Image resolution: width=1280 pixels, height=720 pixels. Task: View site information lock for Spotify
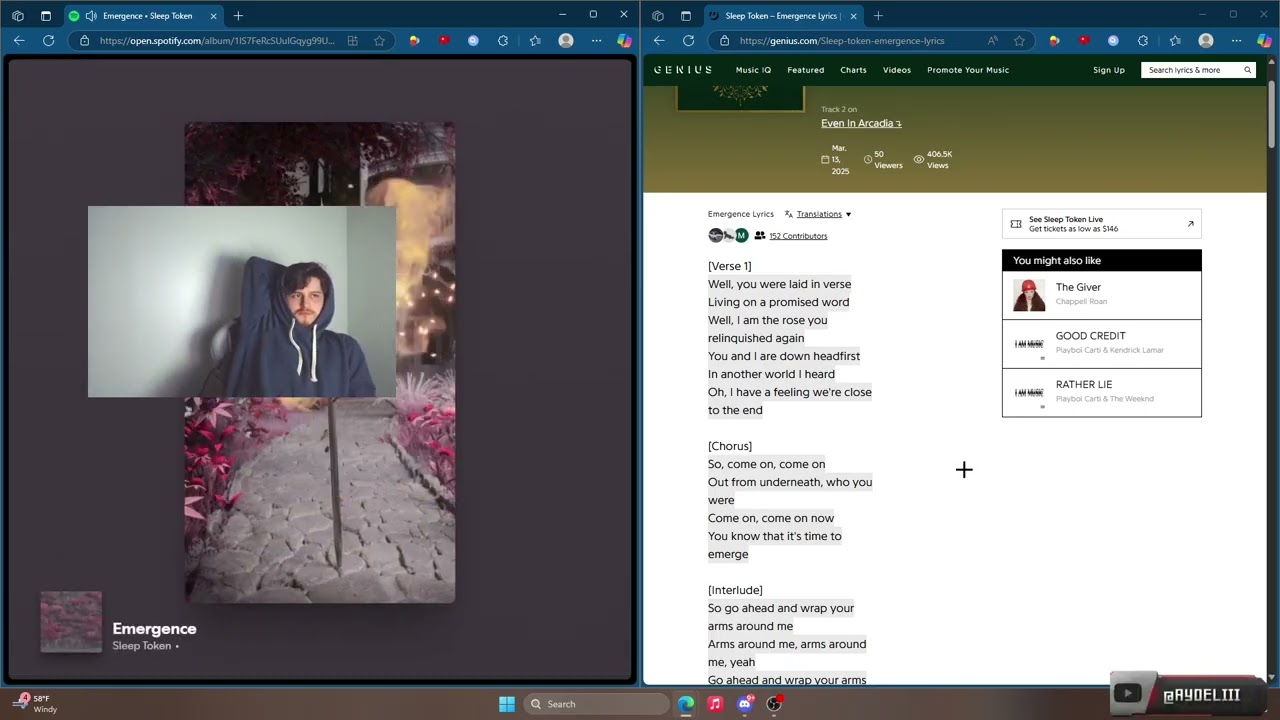tap(84, 41)
